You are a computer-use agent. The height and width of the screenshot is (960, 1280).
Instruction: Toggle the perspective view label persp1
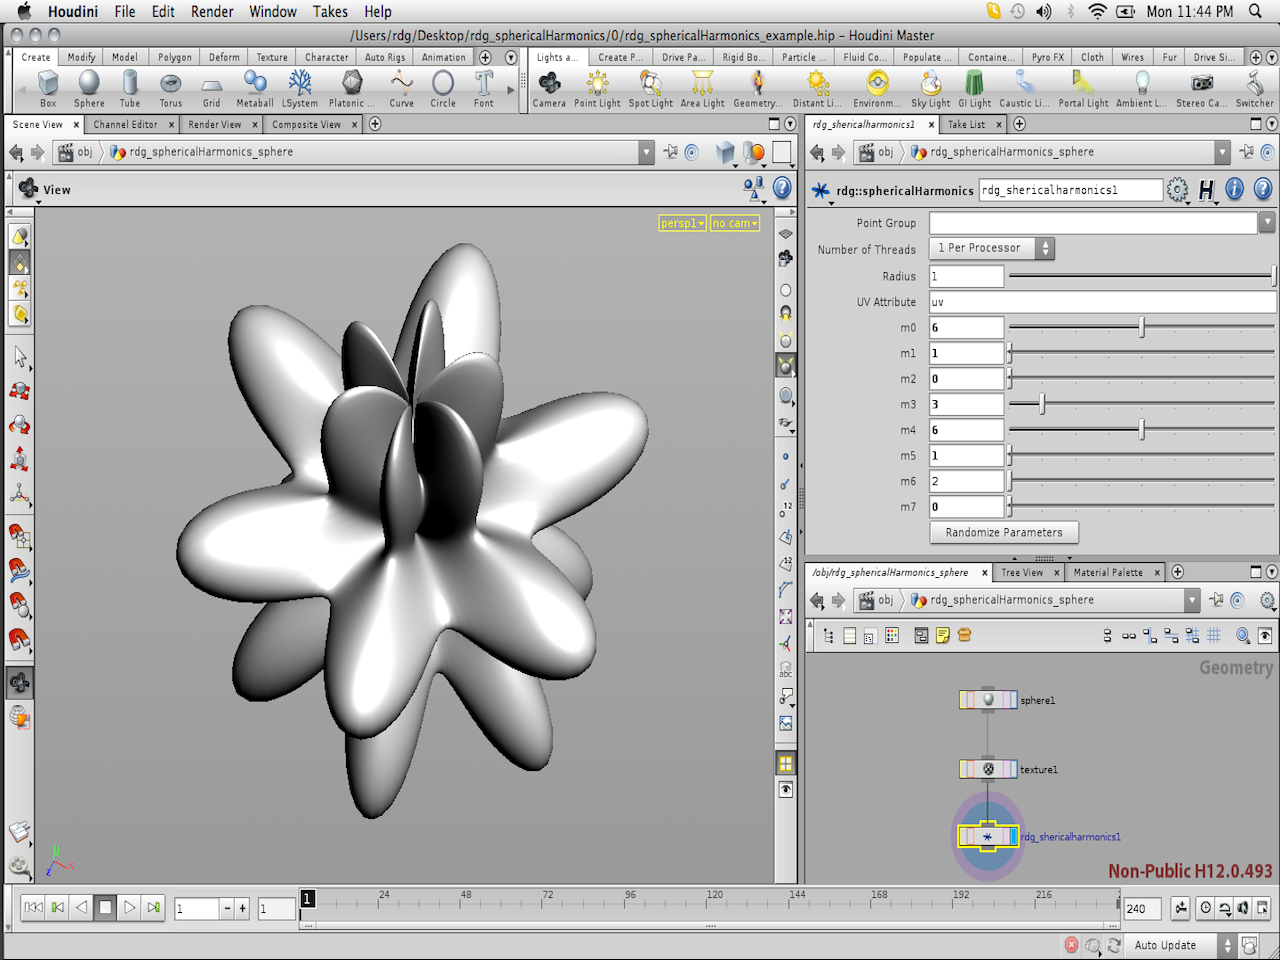tap(681, 223)
